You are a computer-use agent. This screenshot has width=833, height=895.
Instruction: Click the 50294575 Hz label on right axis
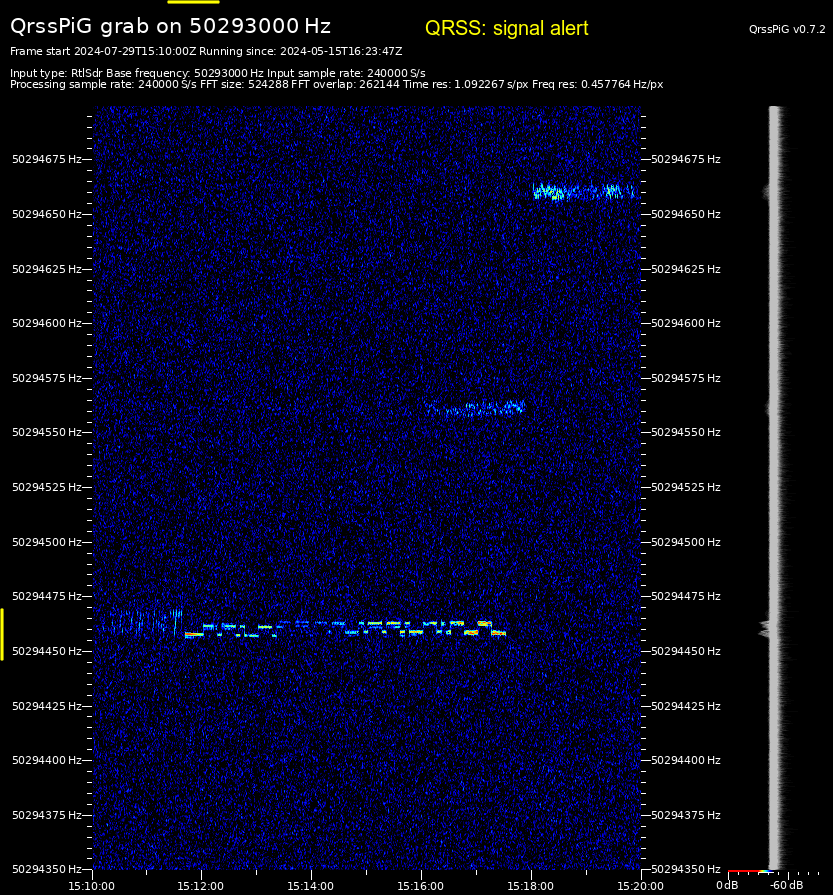coord(686,378)
